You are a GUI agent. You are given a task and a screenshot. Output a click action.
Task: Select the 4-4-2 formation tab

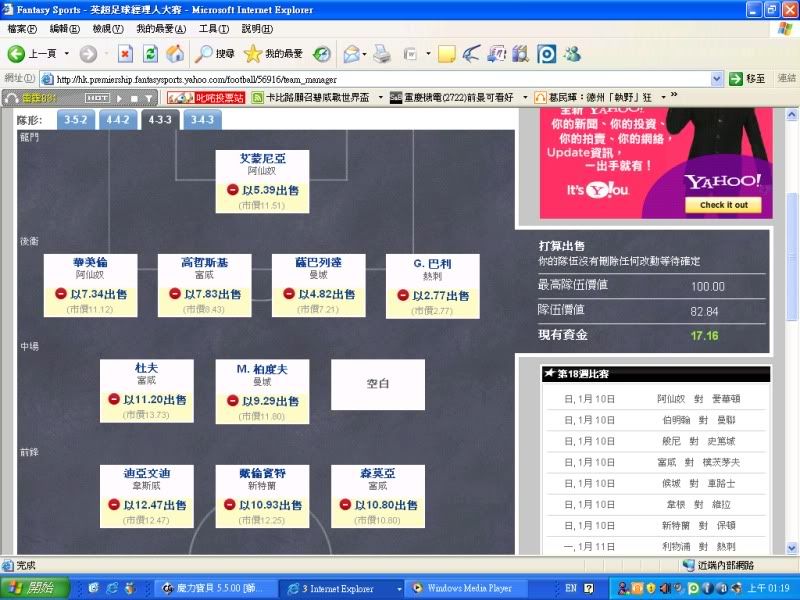click(x=117, y=120)
